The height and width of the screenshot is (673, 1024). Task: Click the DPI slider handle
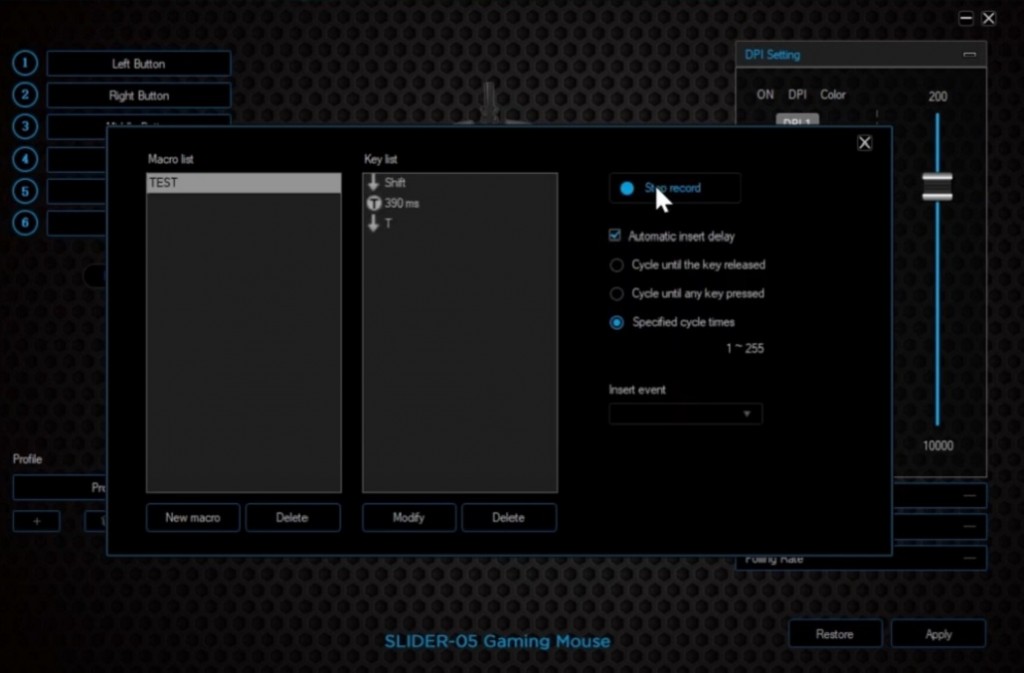(937, 187)
